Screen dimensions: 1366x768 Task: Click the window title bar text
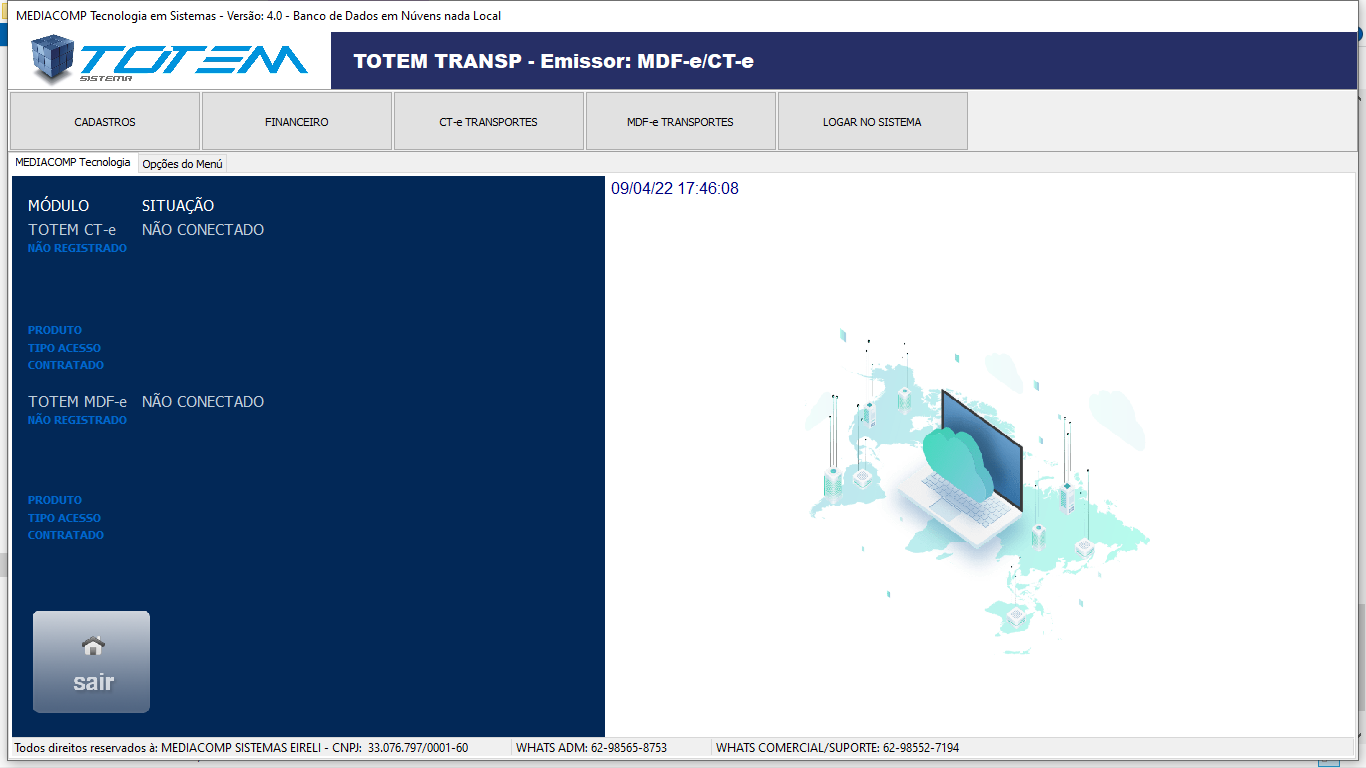pos(259,16)
